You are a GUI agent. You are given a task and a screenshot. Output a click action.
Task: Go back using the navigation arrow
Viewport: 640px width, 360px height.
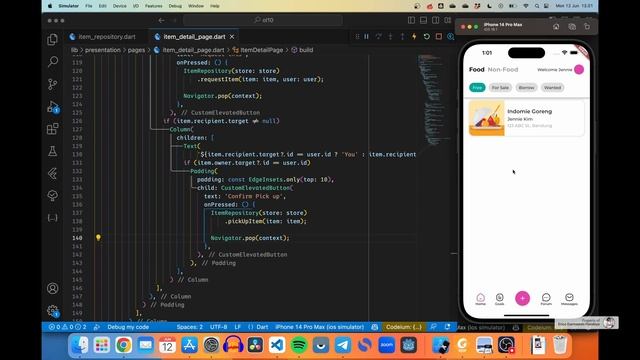click(x=162, y=20)
